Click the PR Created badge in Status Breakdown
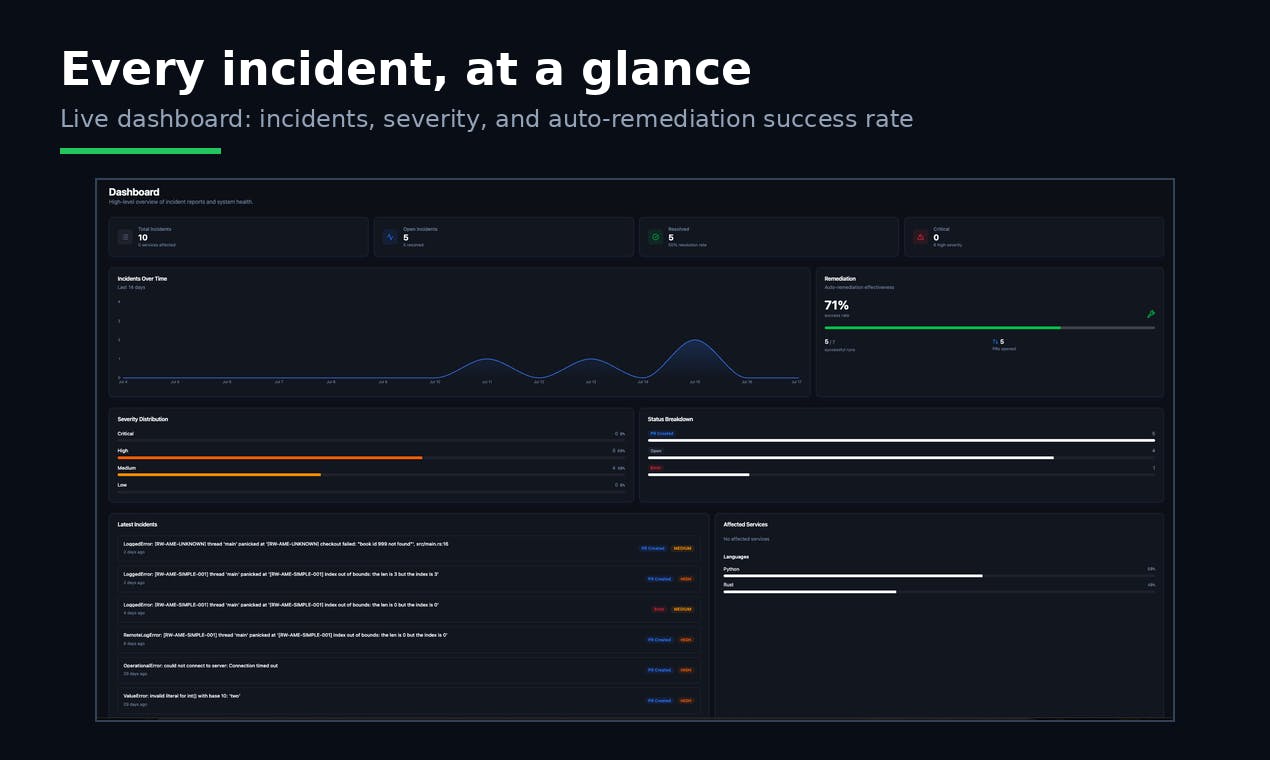The height and width of the screenshot is (760, 1270). point(662,434)
